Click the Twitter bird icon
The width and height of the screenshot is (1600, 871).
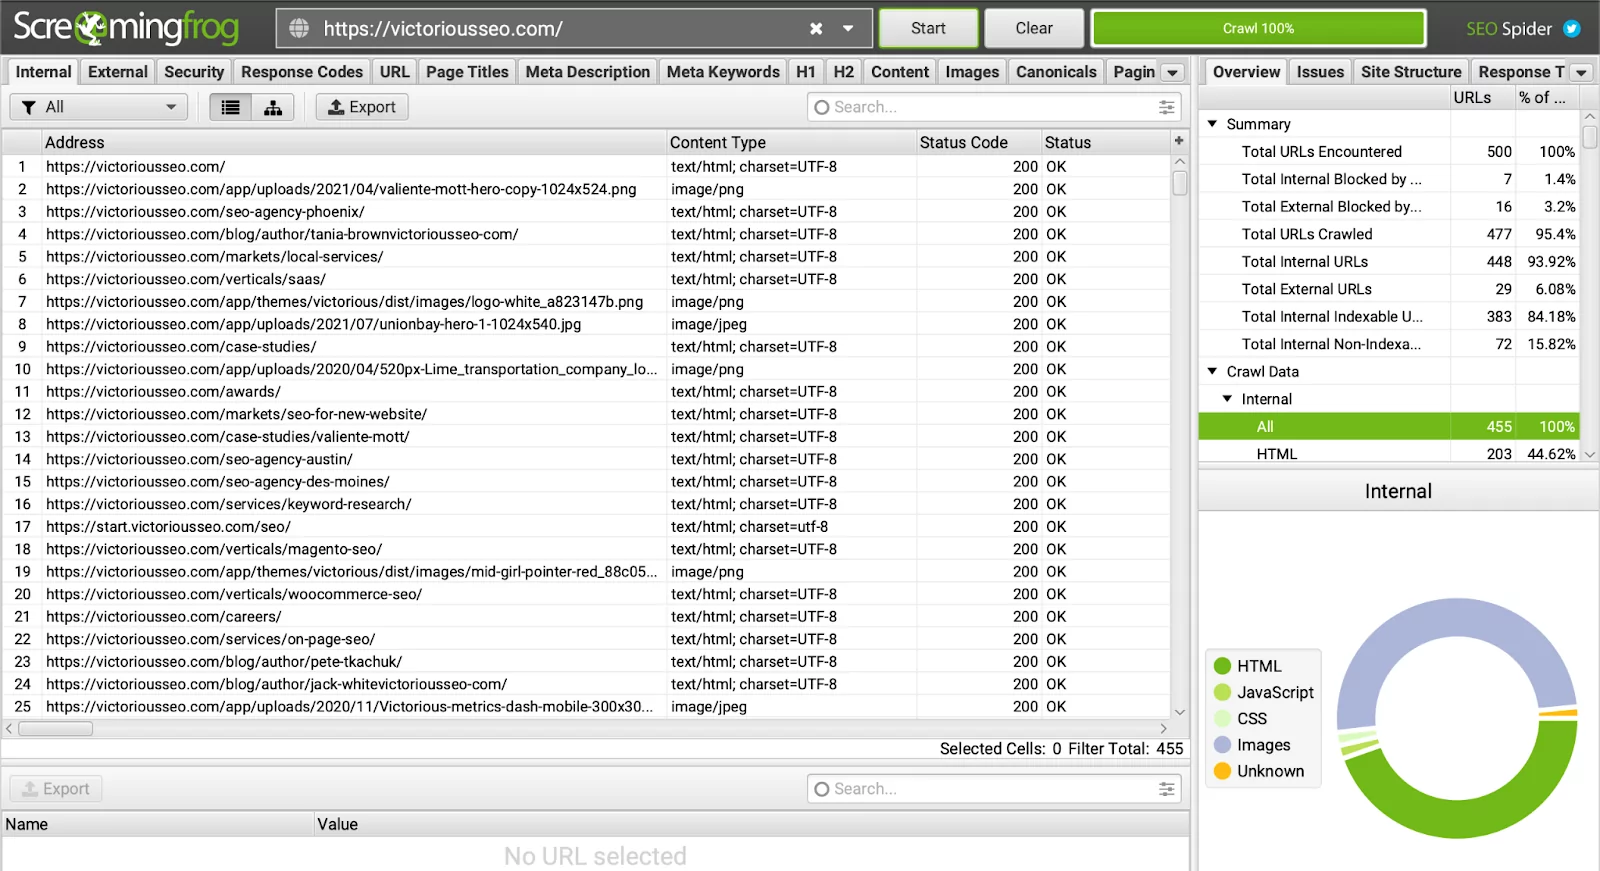[x=1572, y=29]
